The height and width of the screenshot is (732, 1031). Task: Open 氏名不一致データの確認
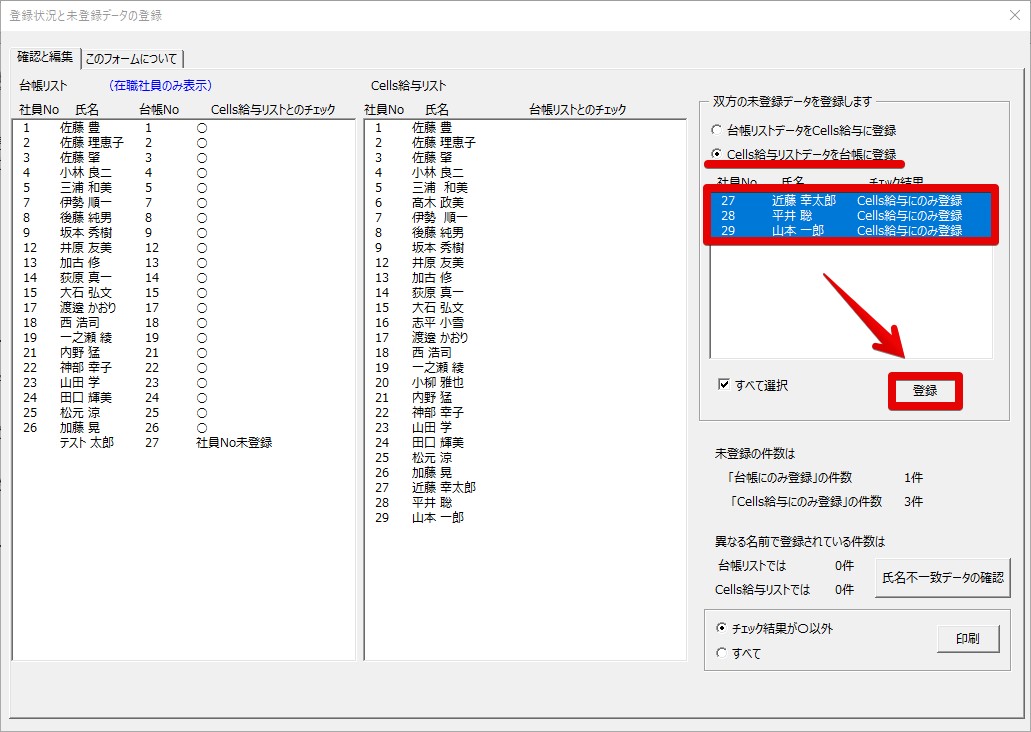click(942, 577)
